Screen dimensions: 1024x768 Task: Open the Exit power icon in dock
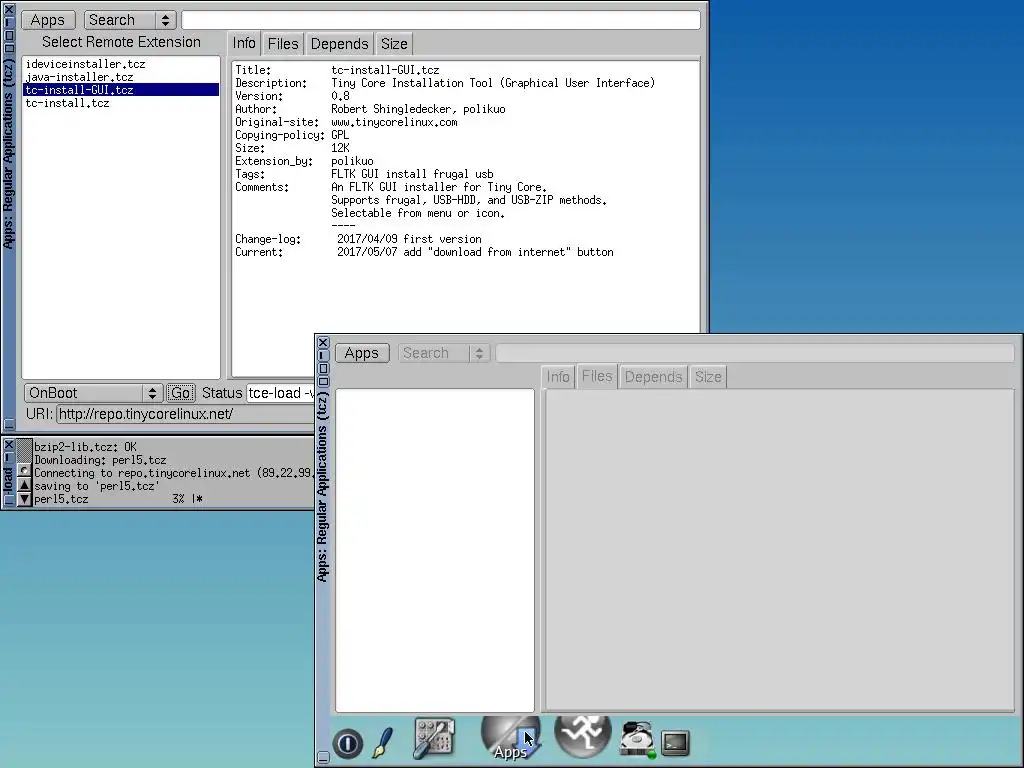[347, 743]
